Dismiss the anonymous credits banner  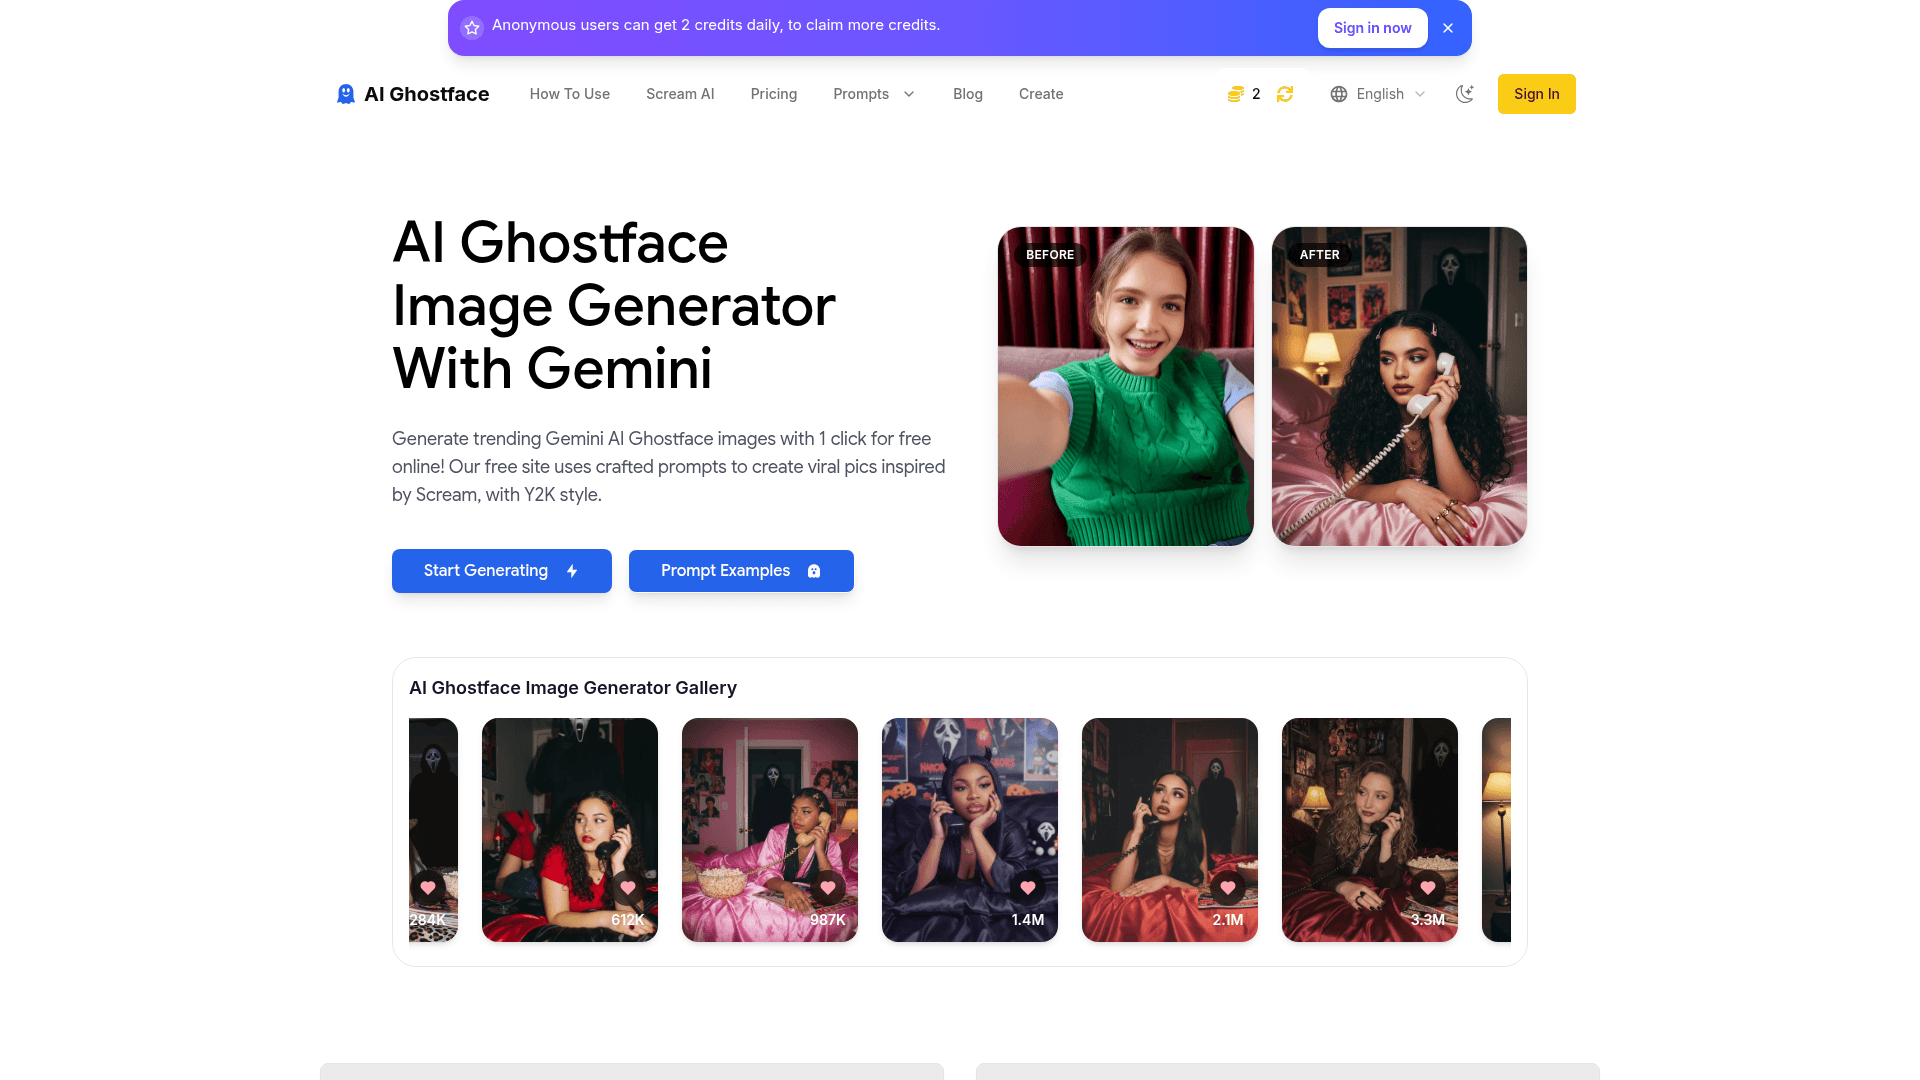click(1448, 28)
